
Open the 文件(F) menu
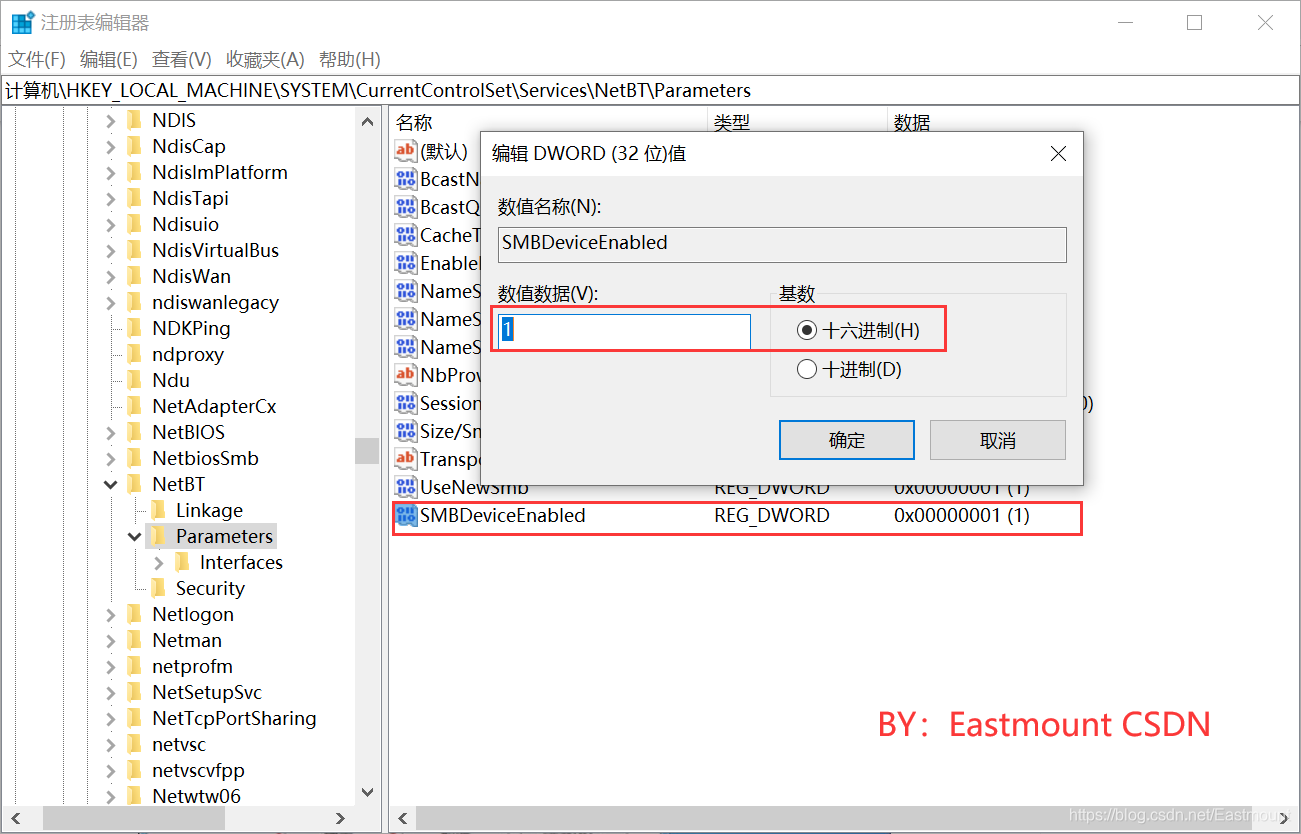tap(37, 59)
